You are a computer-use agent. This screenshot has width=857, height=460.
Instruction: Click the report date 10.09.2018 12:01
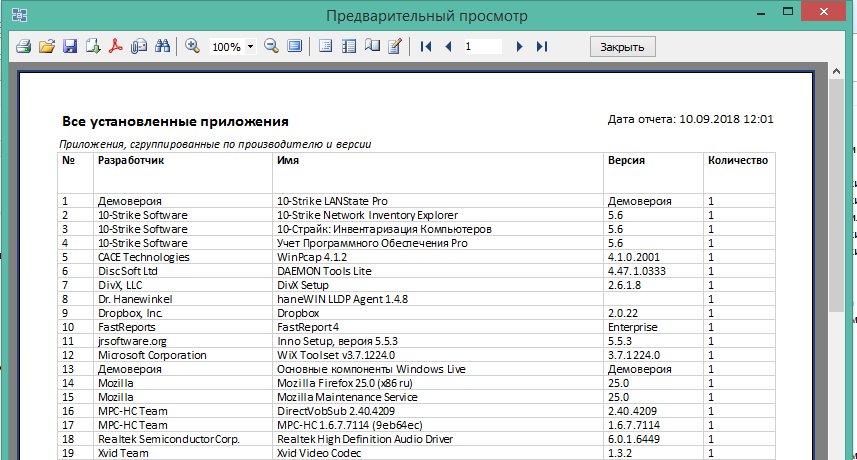point(726,119)
